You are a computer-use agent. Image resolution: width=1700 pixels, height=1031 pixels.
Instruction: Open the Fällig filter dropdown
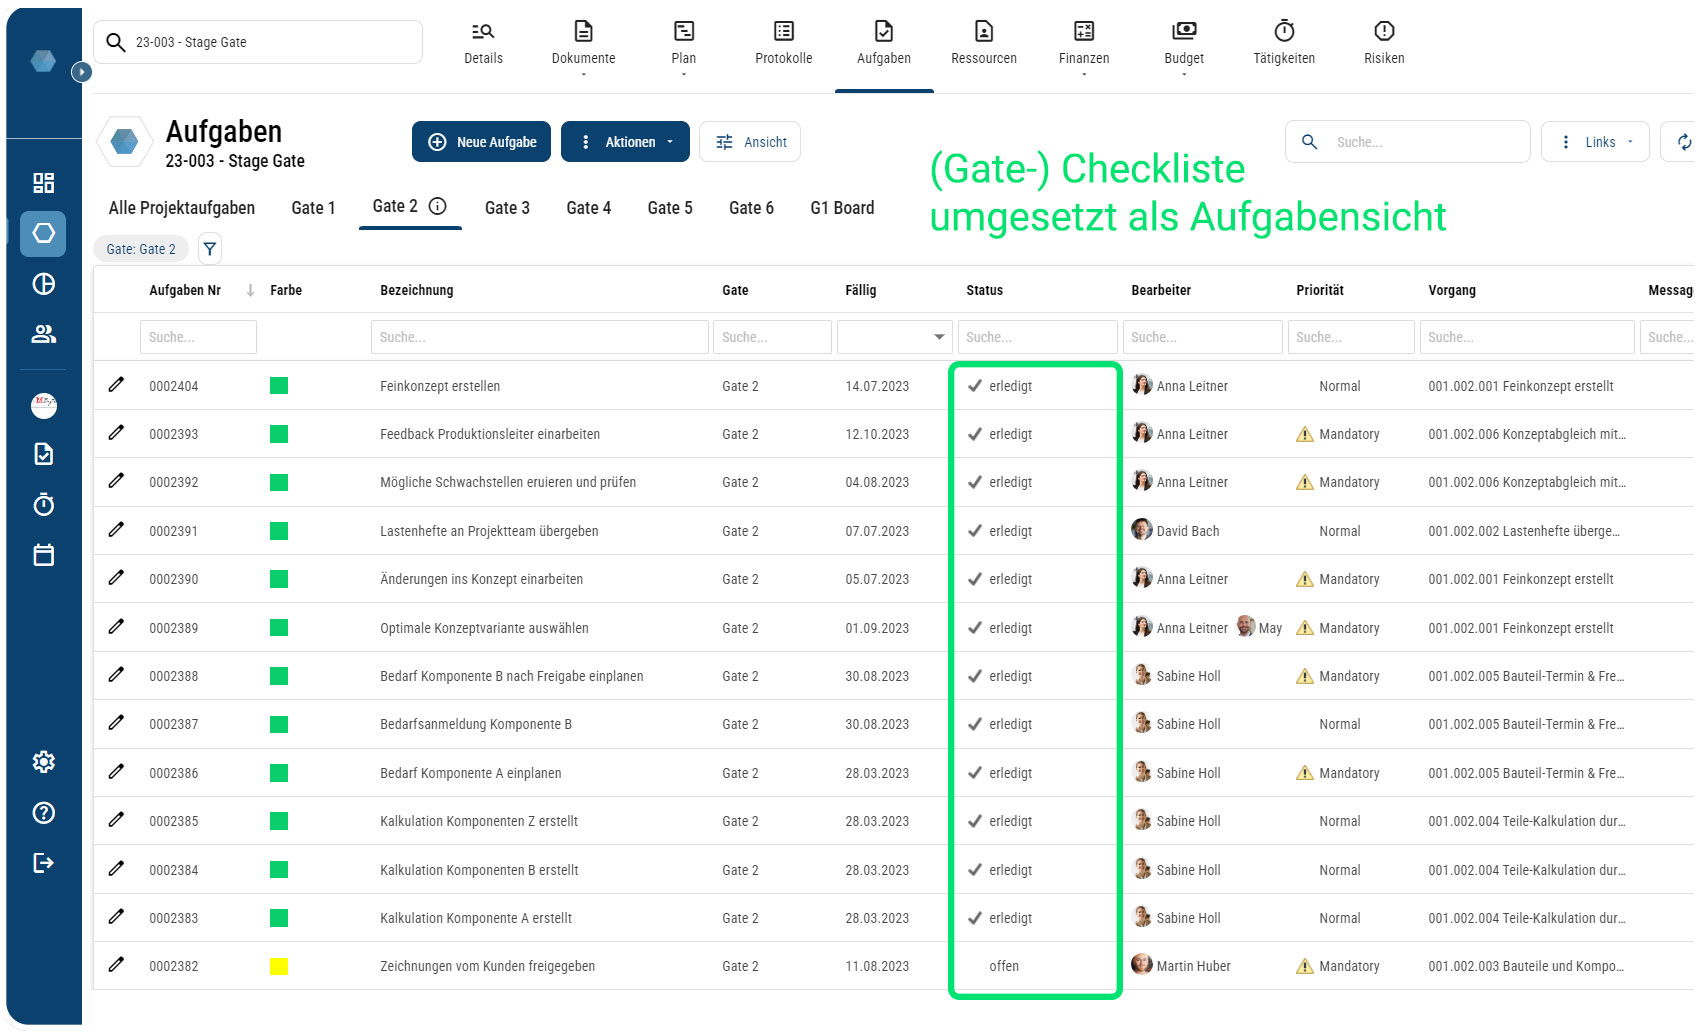pos(938,337)
